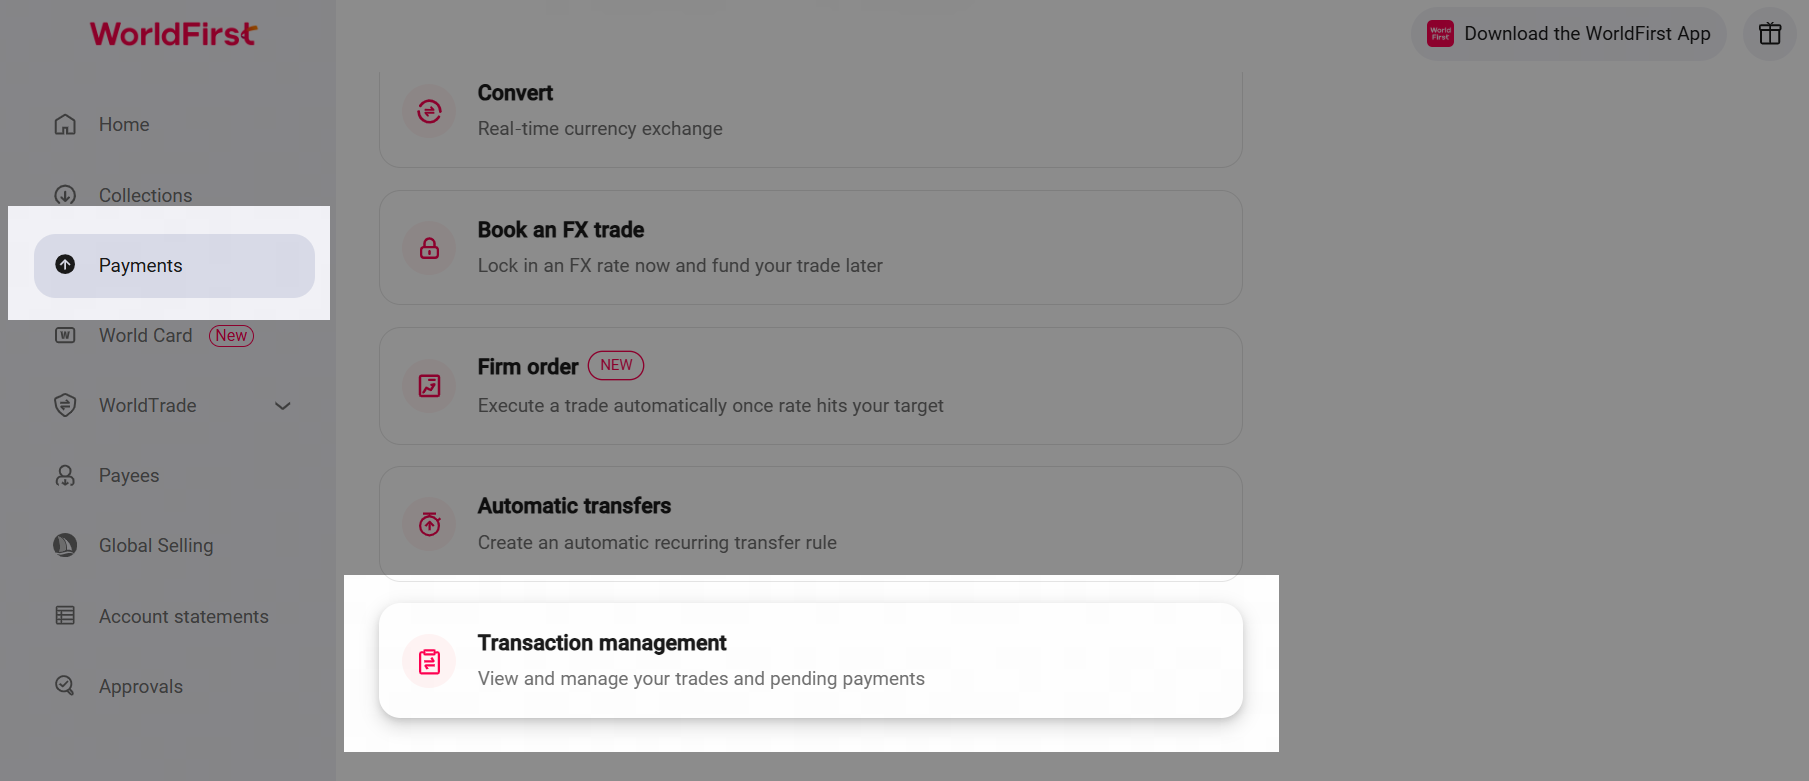The width and height of the screenshot is (1809, 781).
Task: Open World Card menu item
Action: (145, 336)
